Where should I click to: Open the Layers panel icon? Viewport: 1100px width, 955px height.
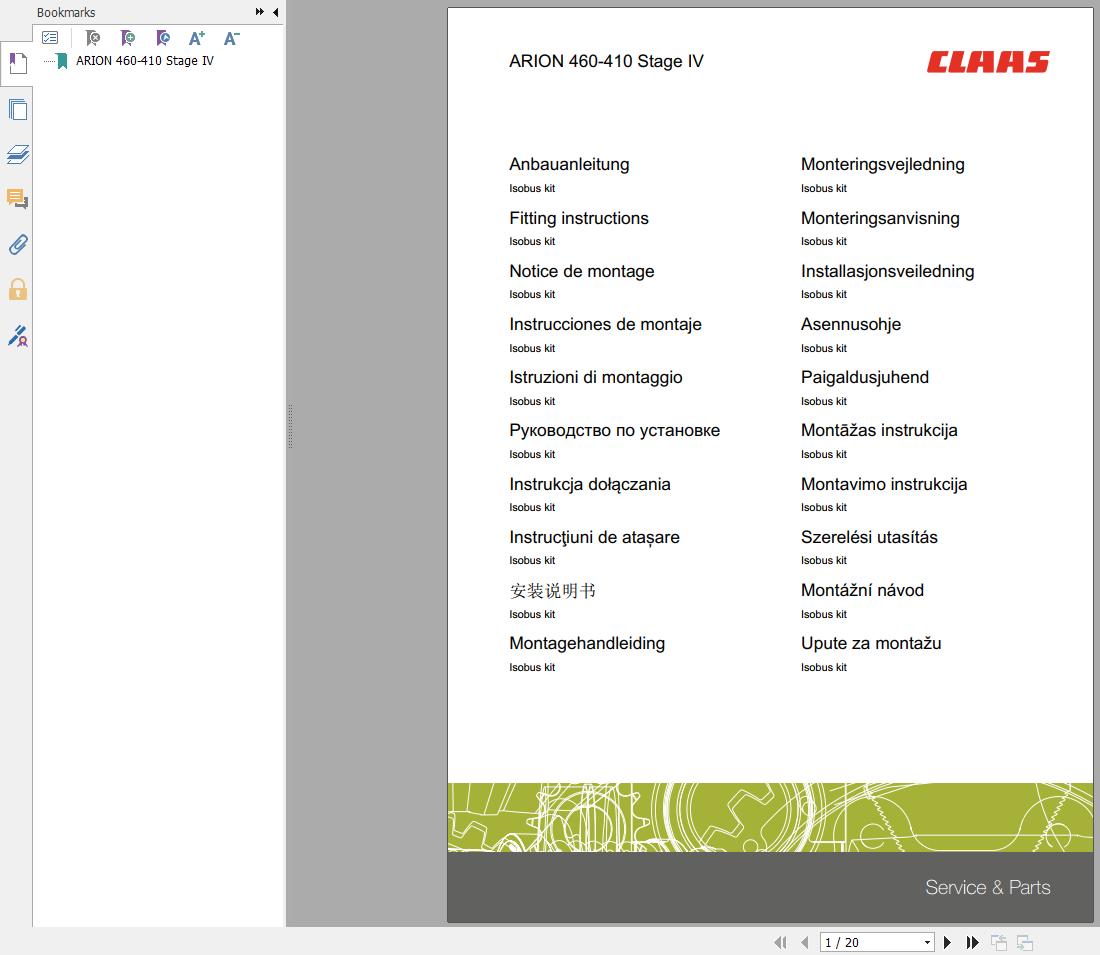pyautogui.click(x=18, y=154)
